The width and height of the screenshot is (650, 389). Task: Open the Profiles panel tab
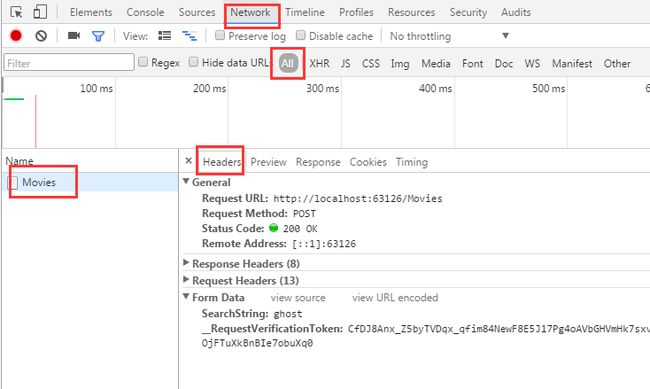[x=356, y=12]
